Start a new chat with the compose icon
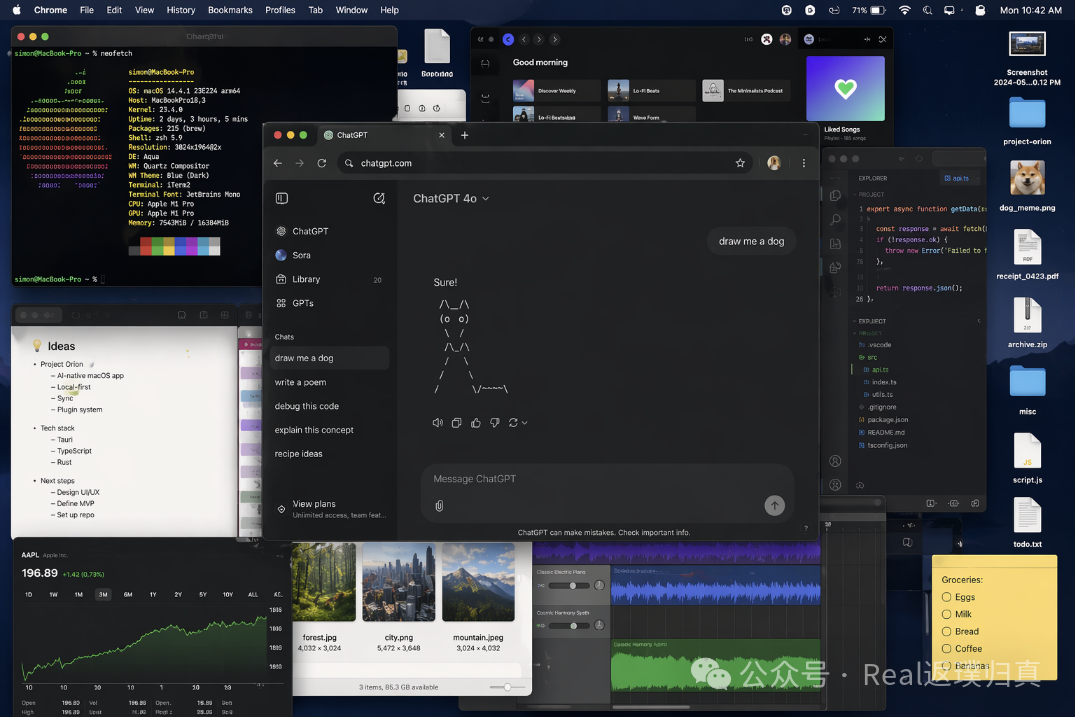The height and width of the screenshot is (717, 1075). pos(378,198)
